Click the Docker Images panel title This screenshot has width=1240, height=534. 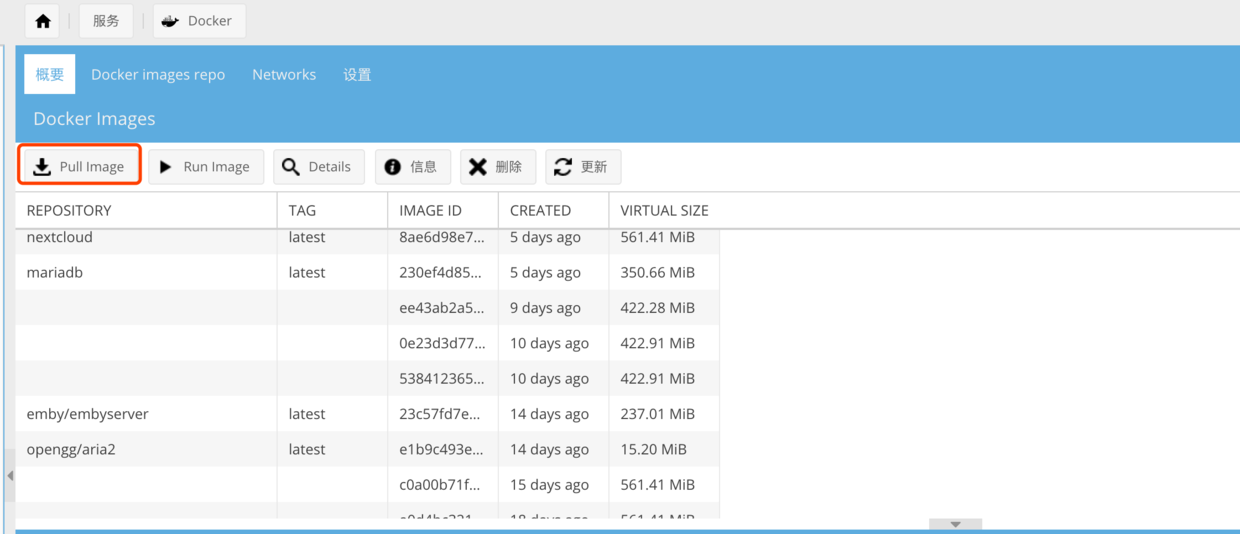pyautogui.click(x=94, y=119)
